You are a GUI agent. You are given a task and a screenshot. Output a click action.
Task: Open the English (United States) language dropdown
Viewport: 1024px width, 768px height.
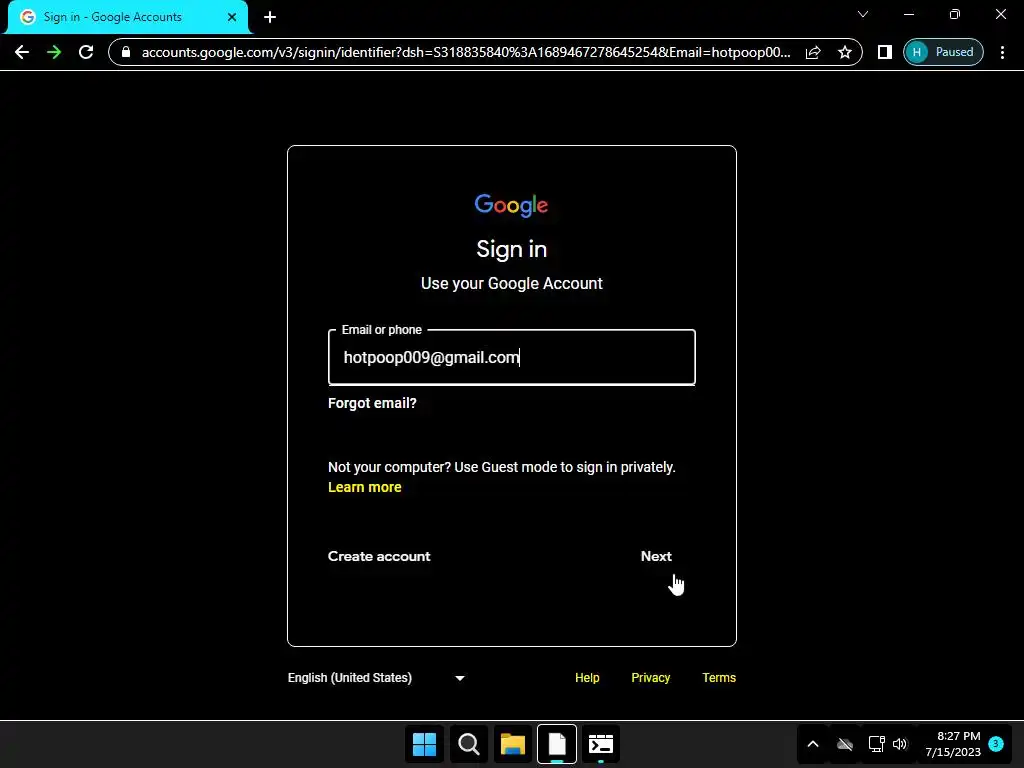pyautogui.click(x=377, y=678)
